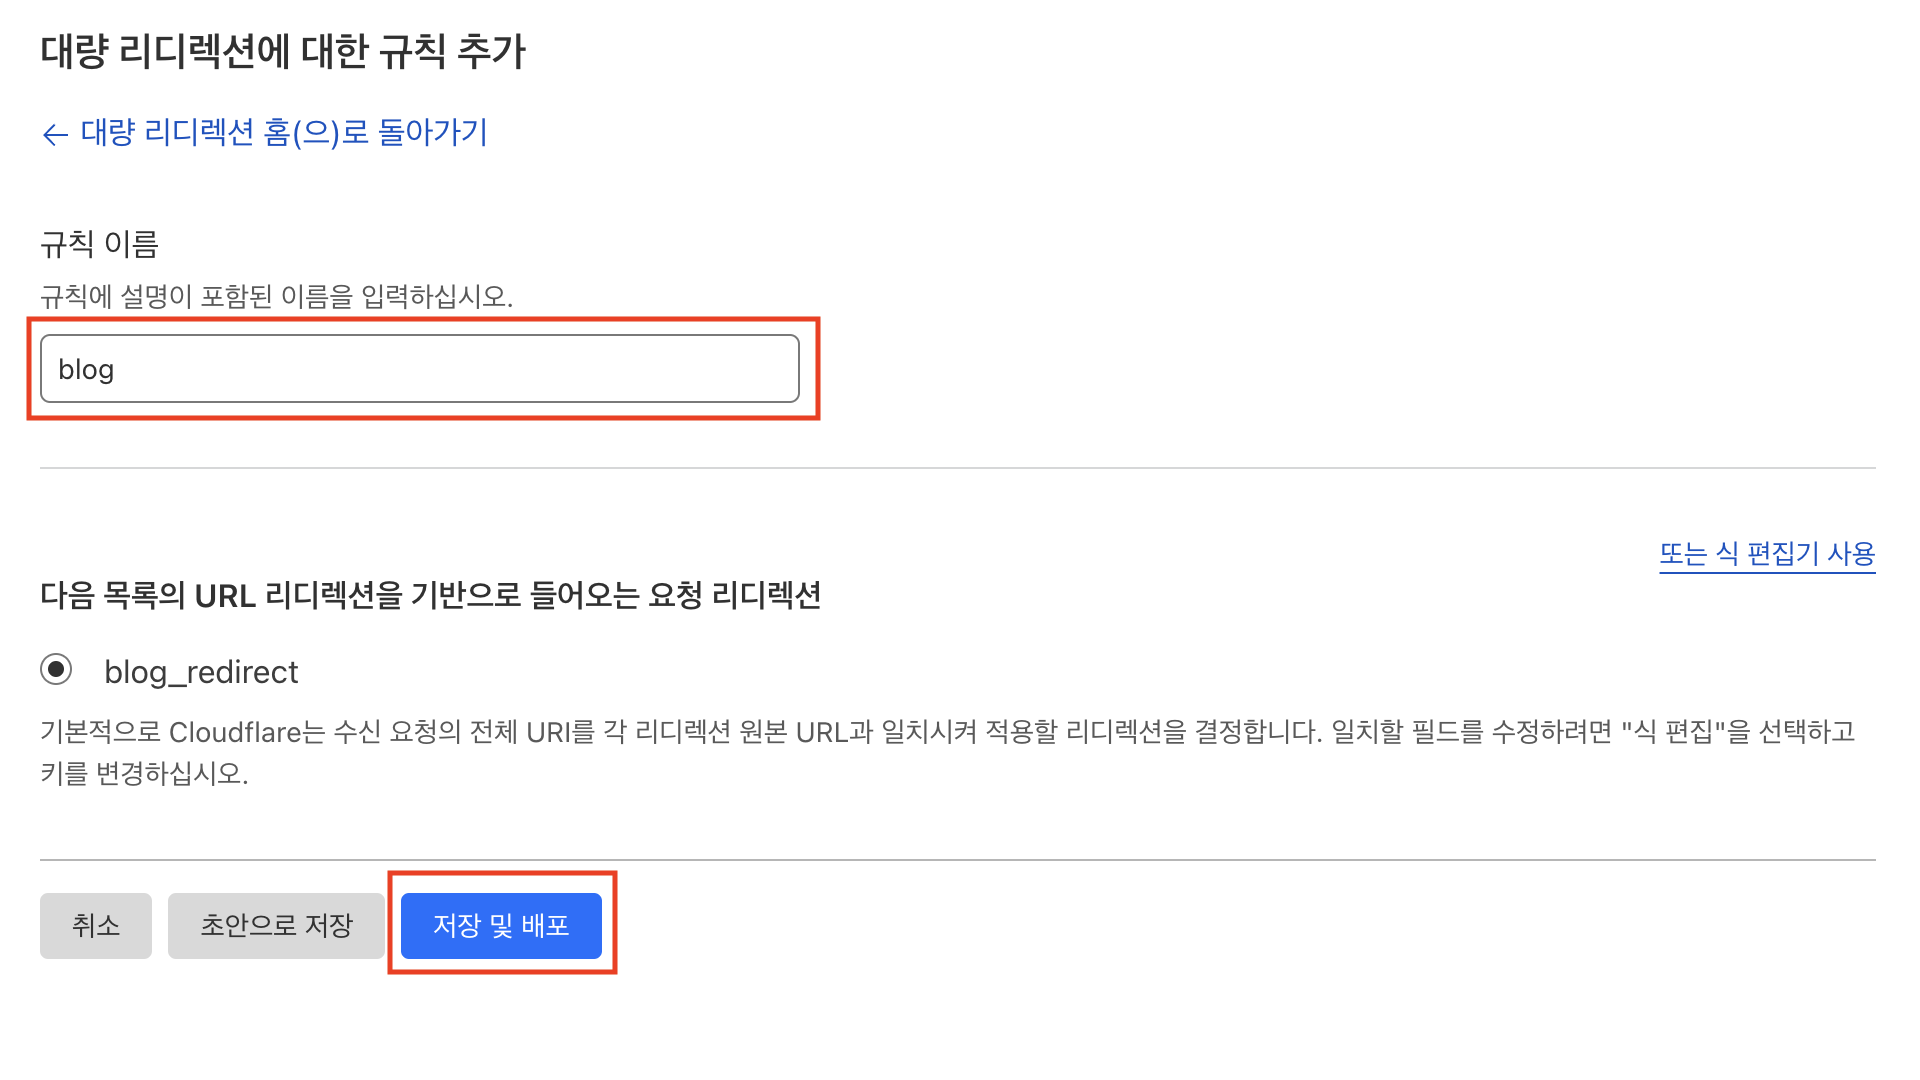Click the URL 리디렉션 section heading
Screen dimensions: 1920x1080
pos(430,595)
